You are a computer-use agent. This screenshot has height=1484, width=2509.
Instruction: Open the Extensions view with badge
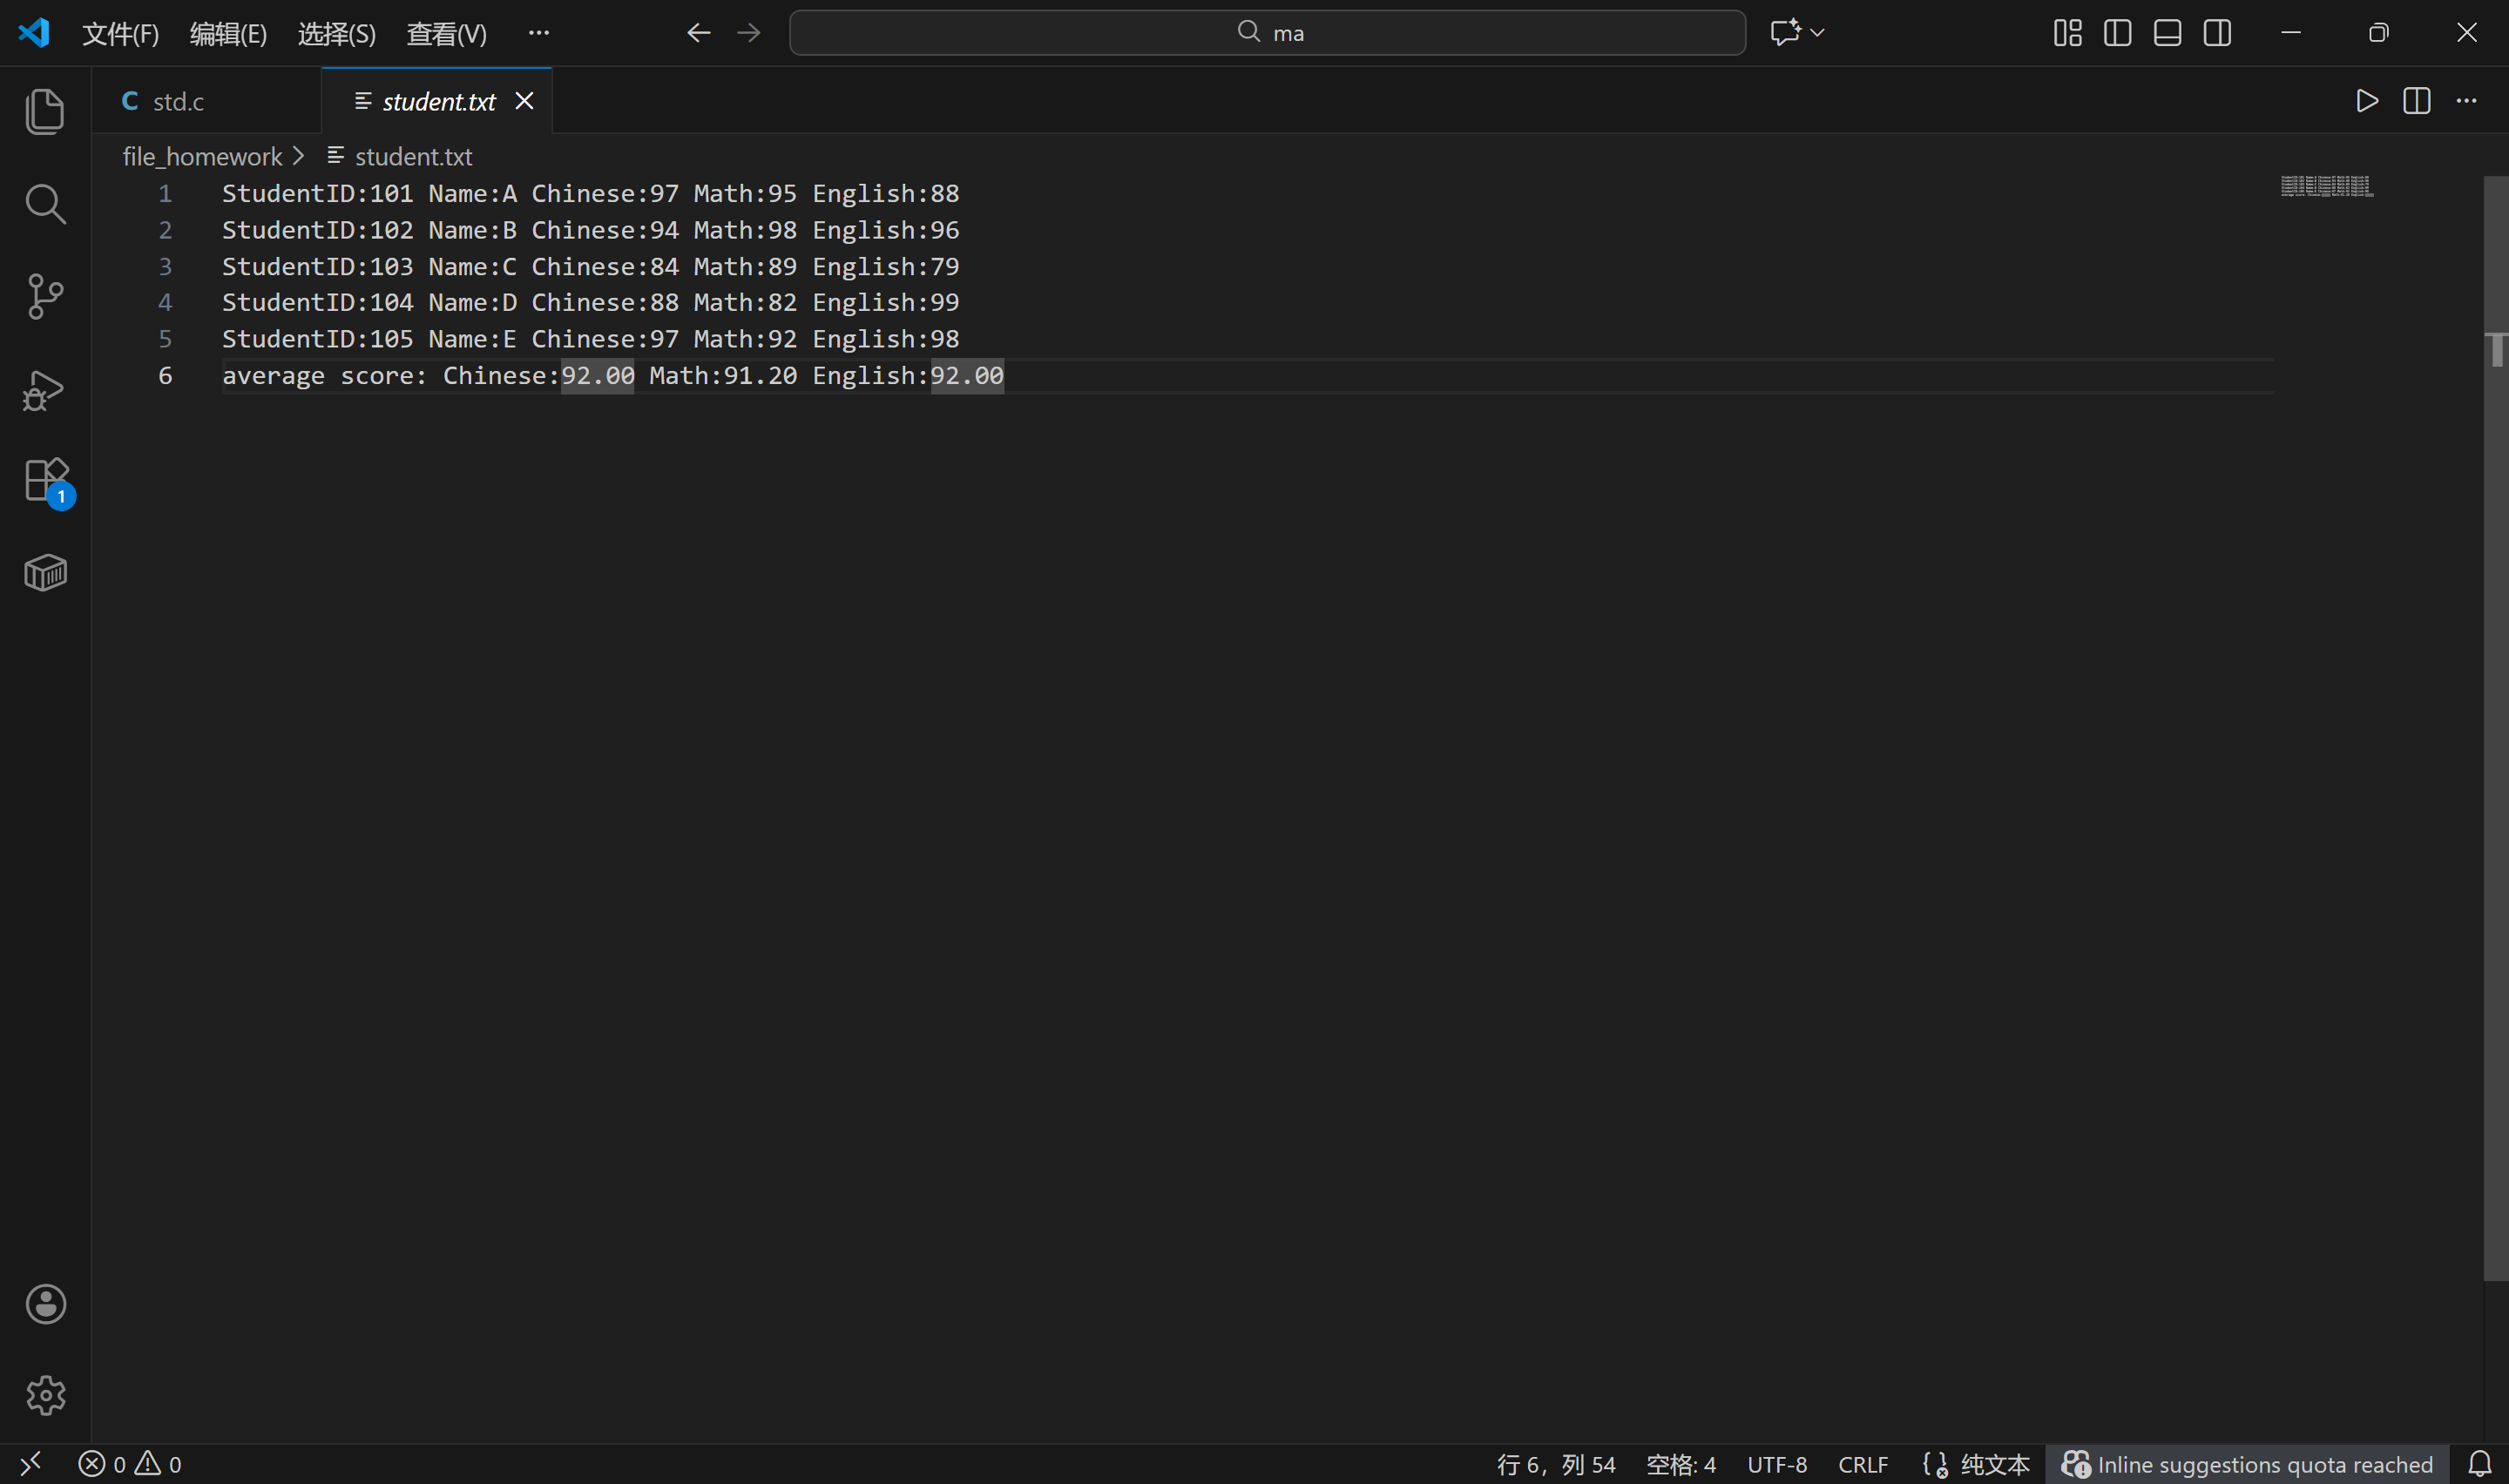pyautogui.click(x=45, y=480)
